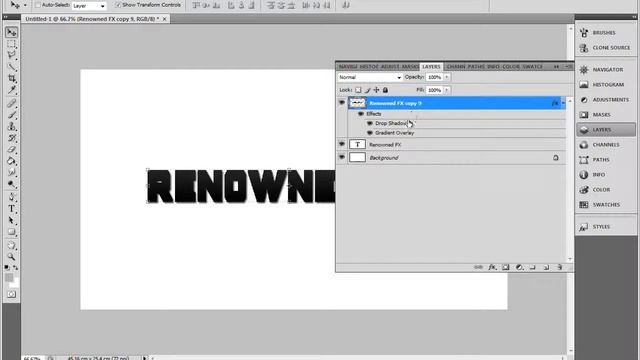
Task: Open the Auto-Select Layer dropdown
Action: click(89, 6)
